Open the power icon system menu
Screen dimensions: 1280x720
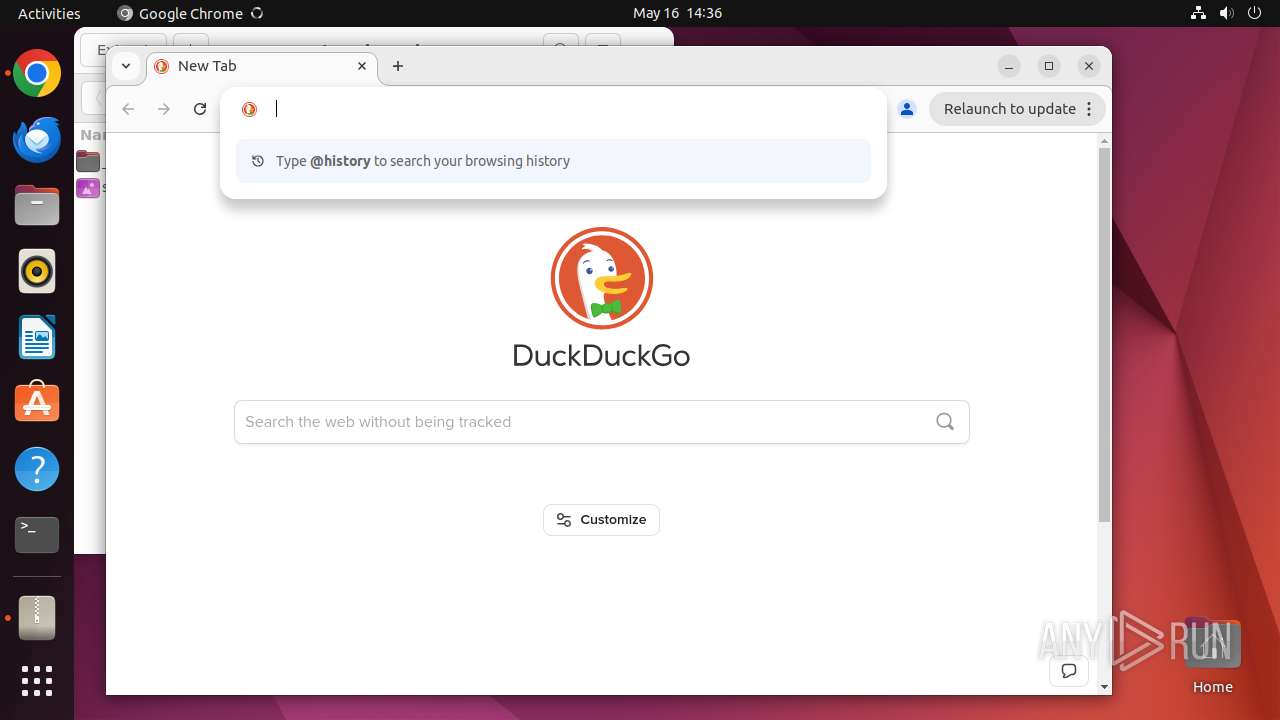point(1256,13)
